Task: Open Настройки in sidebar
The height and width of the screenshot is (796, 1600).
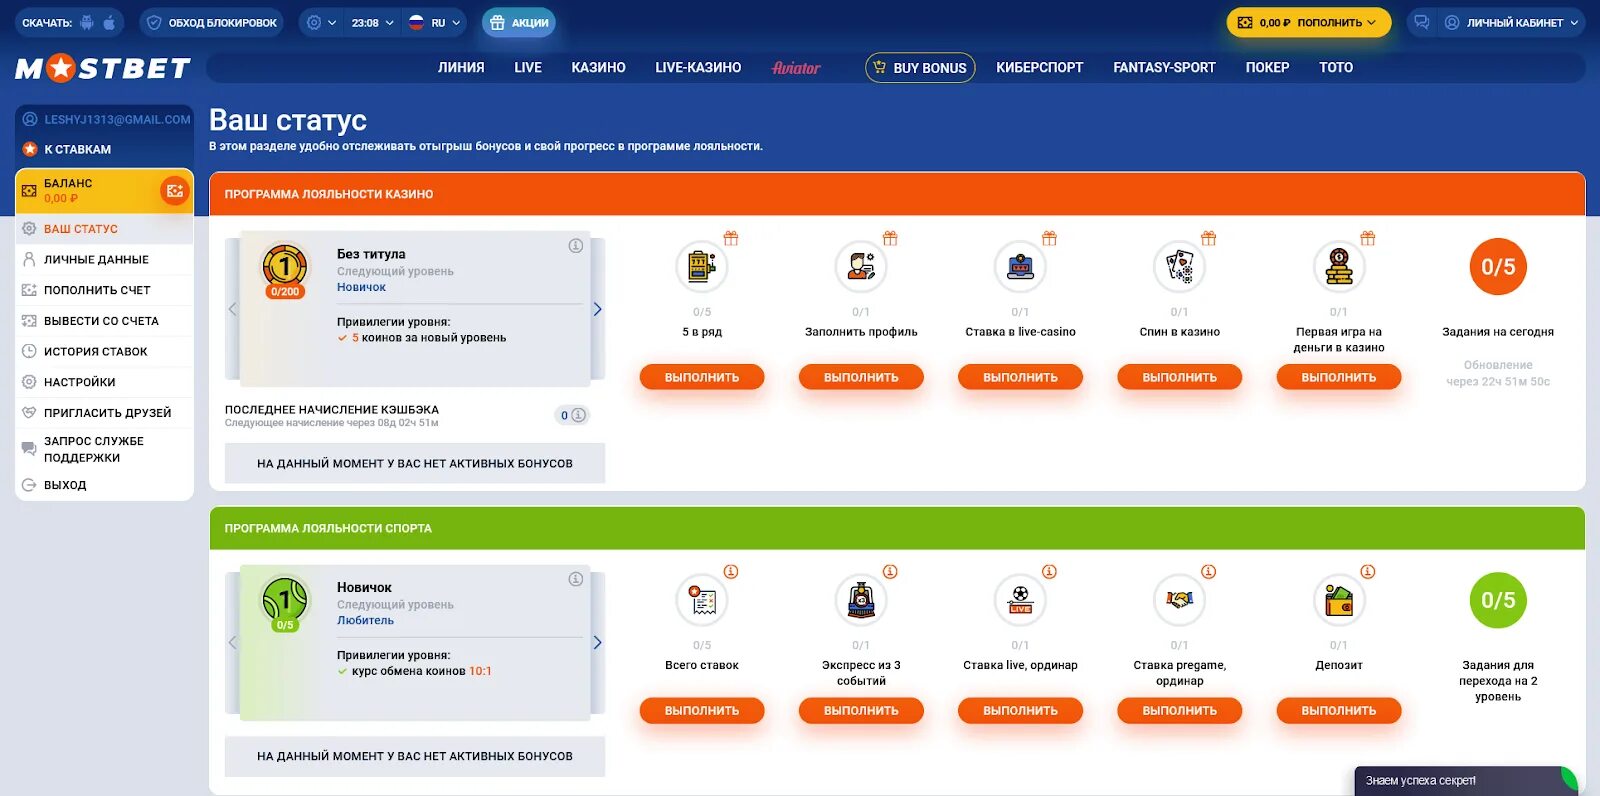Action: (x=104, y=382)
